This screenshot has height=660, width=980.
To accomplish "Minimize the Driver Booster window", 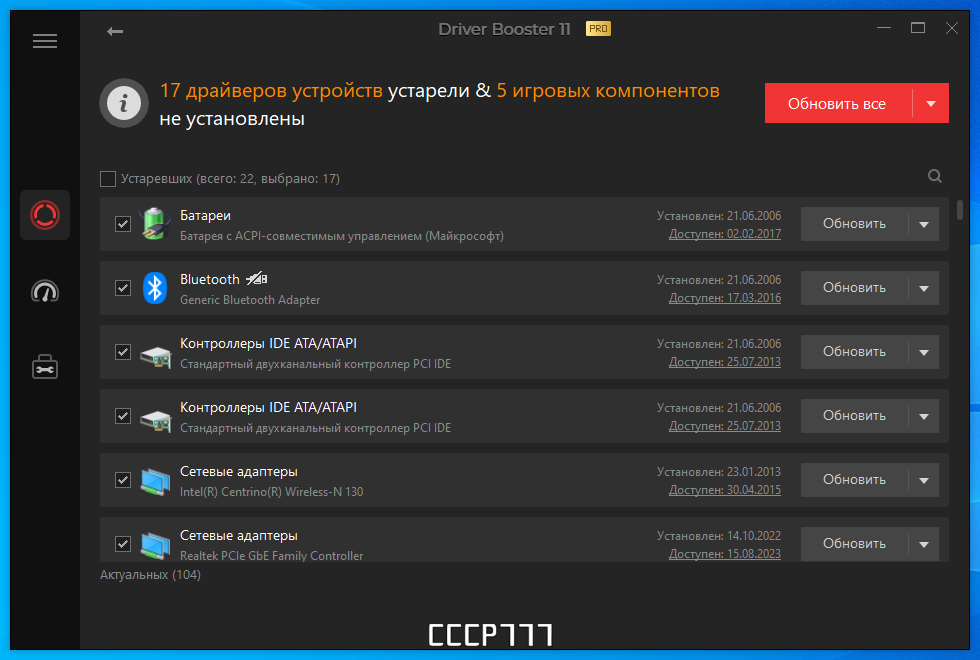I will (884, 28).
